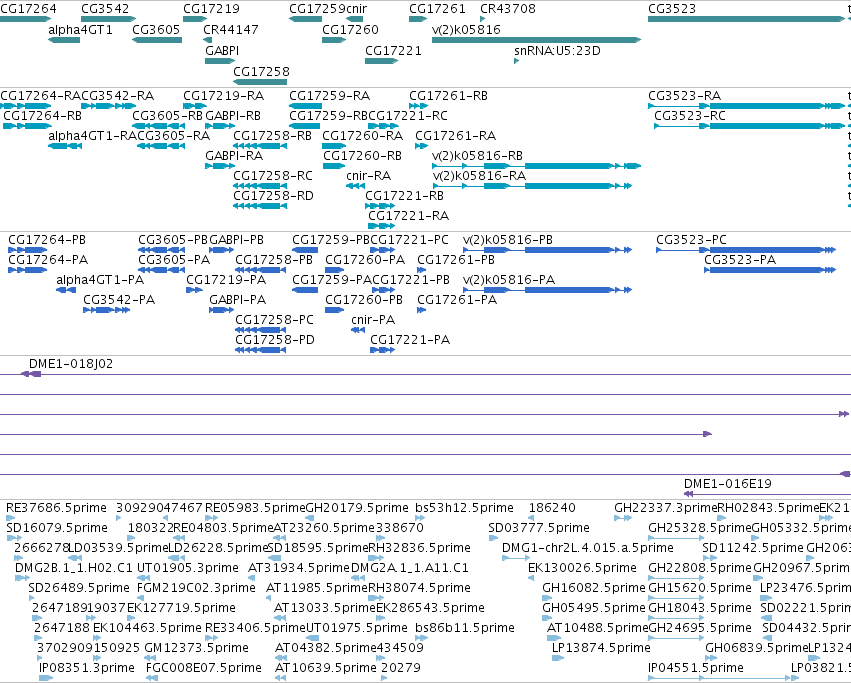Open the GH20179.5prime EST label
The image size is (851, 683).
click(357, 508)
